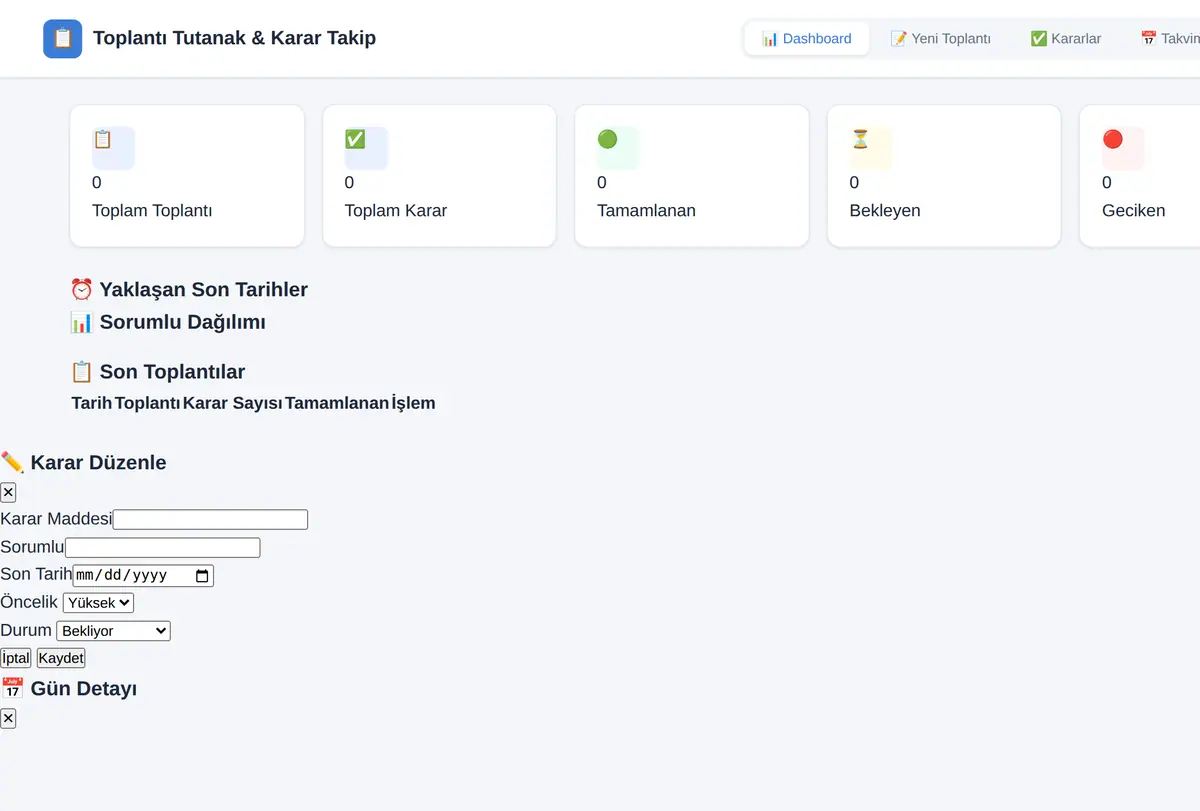
Task: Click the Geciken card label
Action: (x=1134, y=211)
